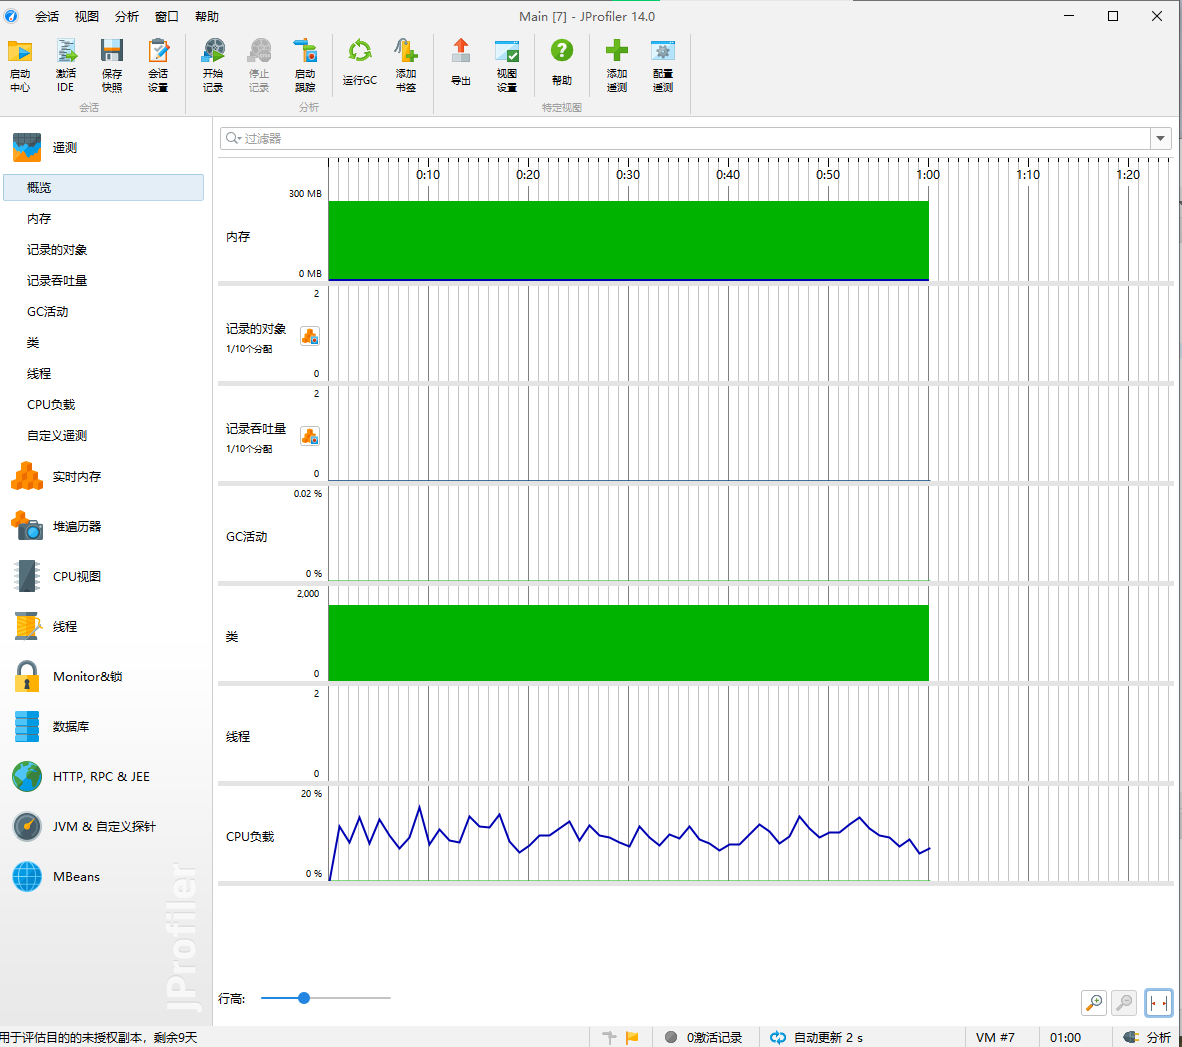Configure telemetries (配置遥测)

(x=663, y=66)
